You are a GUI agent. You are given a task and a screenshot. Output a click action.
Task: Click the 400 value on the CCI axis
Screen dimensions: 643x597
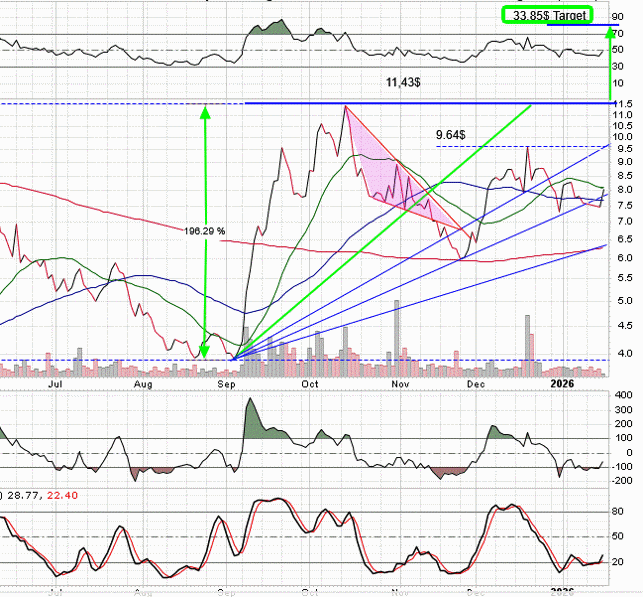625,395
